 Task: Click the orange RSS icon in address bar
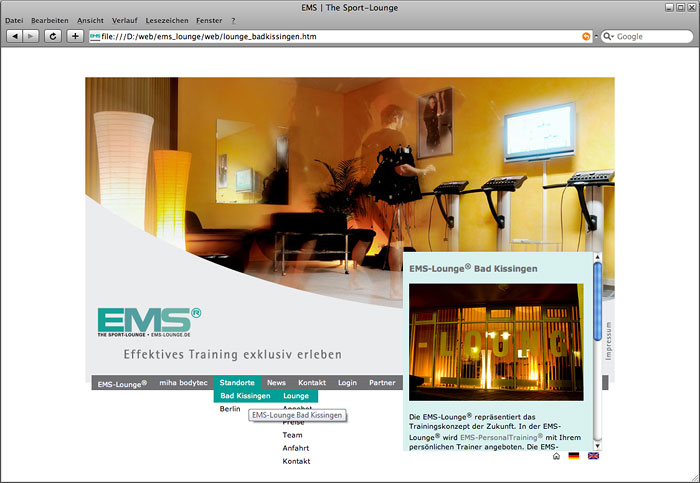[x=586, y=37]
